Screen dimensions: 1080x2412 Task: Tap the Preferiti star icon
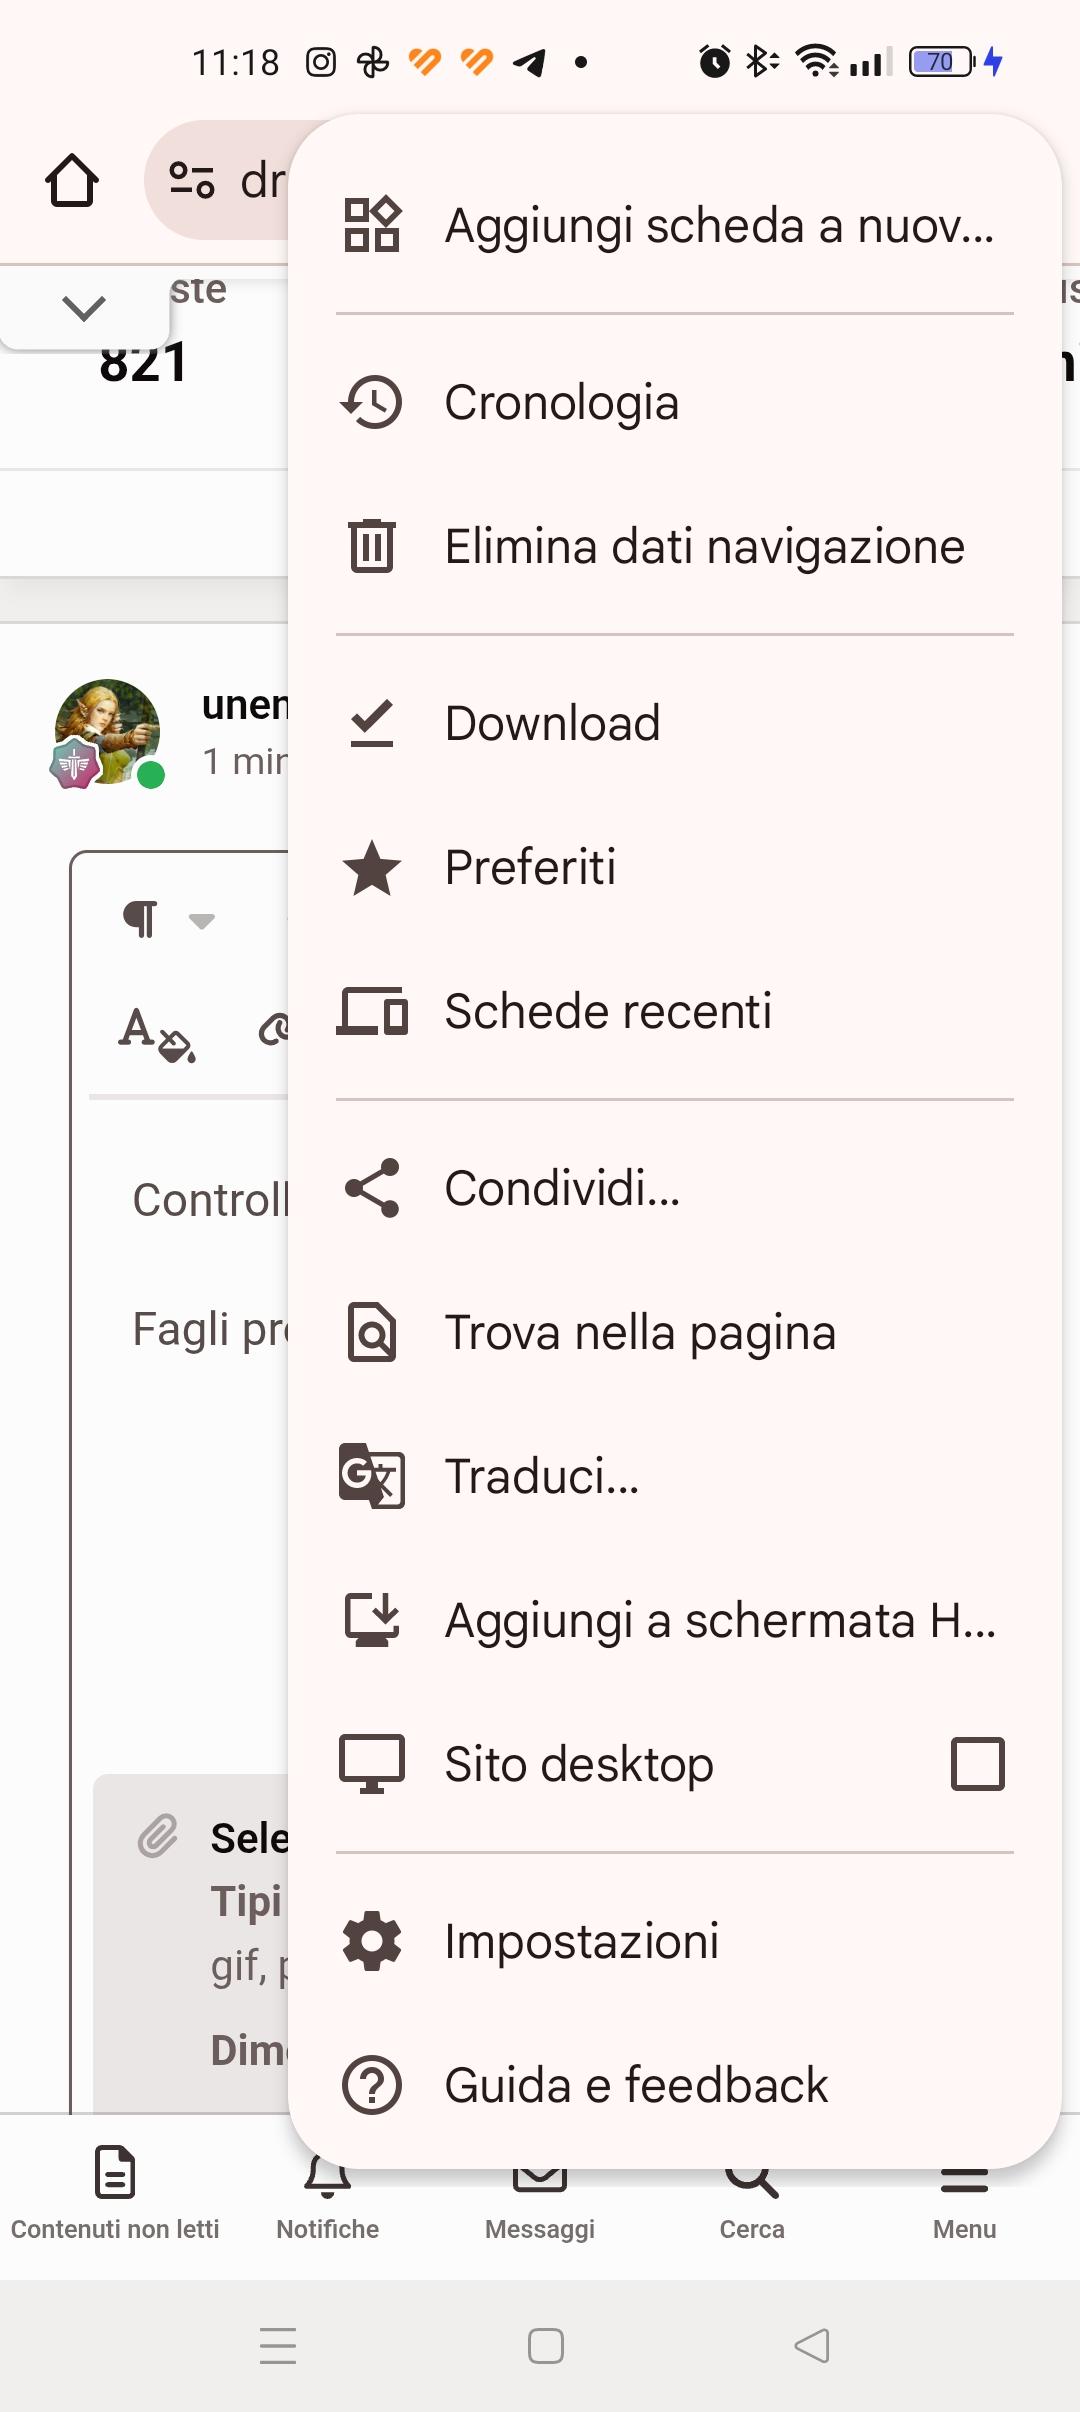(x=372, y=867)
